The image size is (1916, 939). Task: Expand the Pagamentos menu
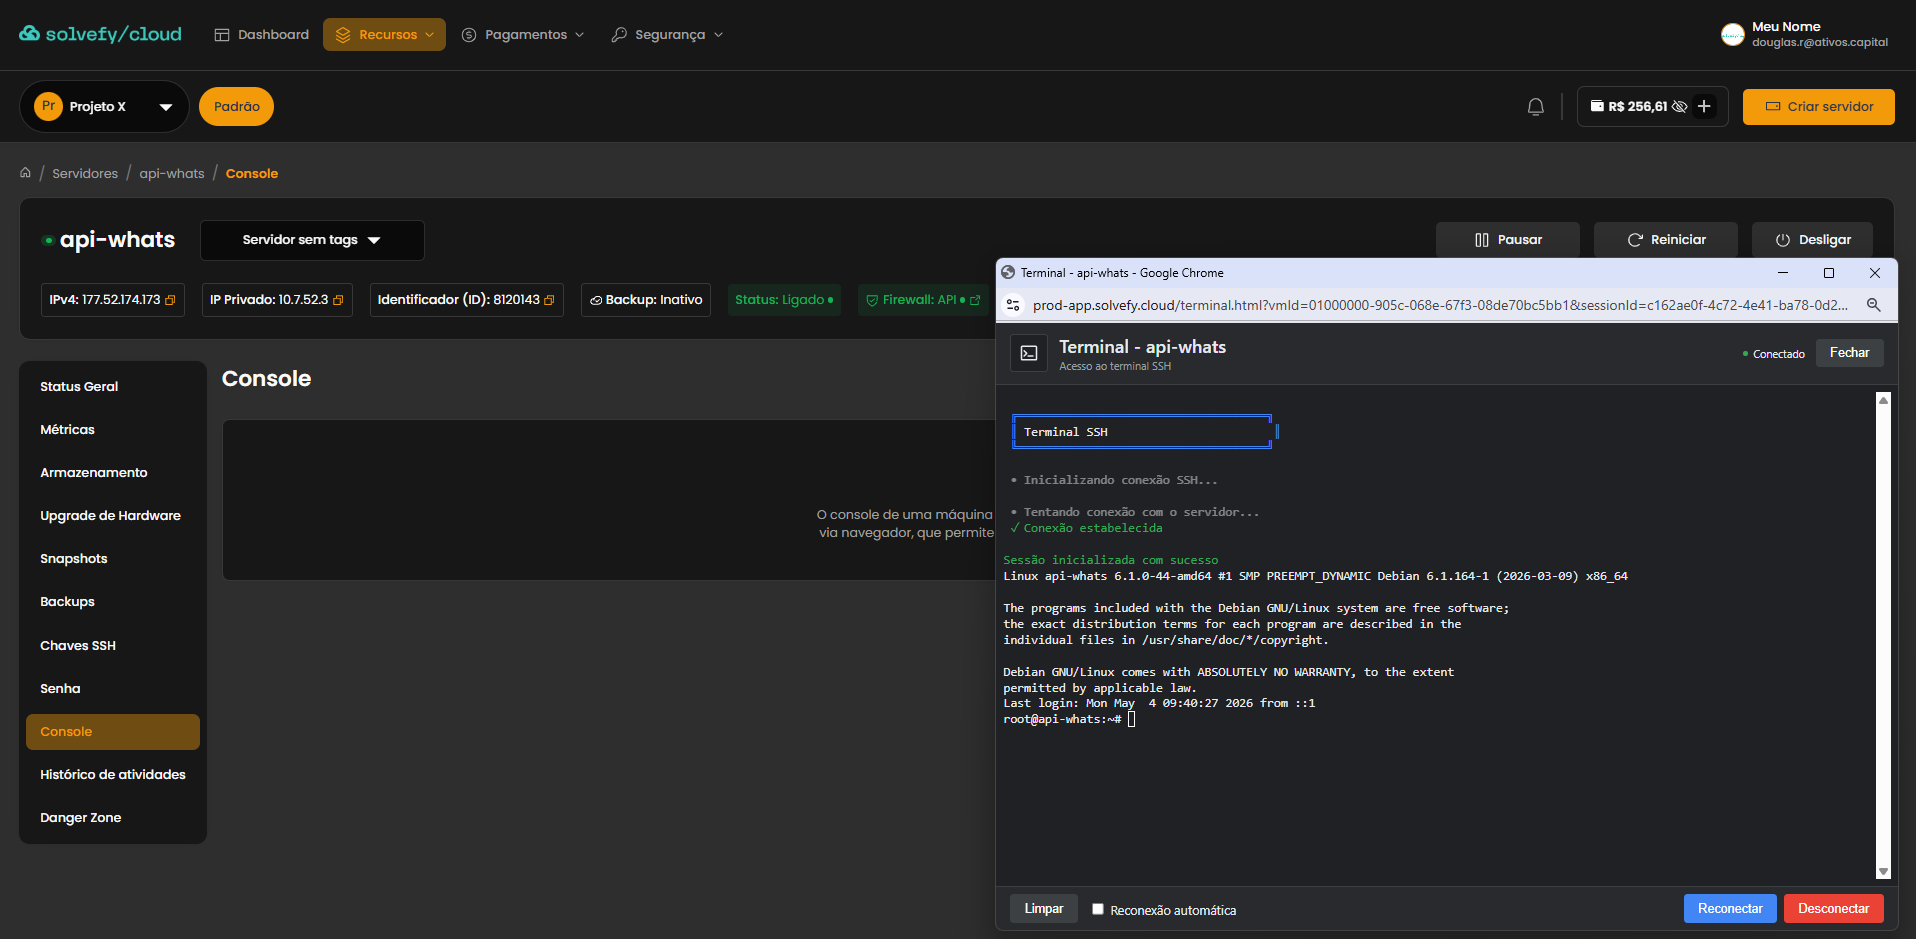pyautogui.click(x=522, y=35)
